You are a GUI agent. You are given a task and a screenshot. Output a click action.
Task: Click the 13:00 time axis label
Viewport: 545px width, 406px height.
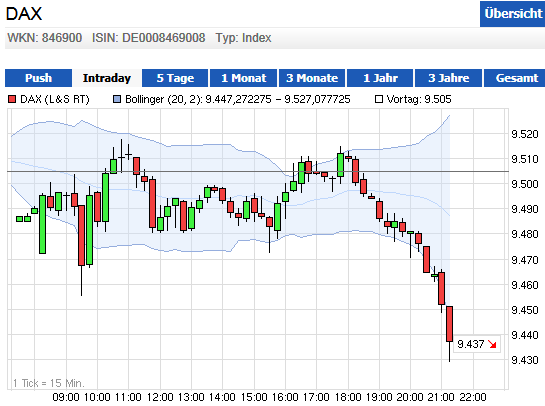click(x=191, y=397)
